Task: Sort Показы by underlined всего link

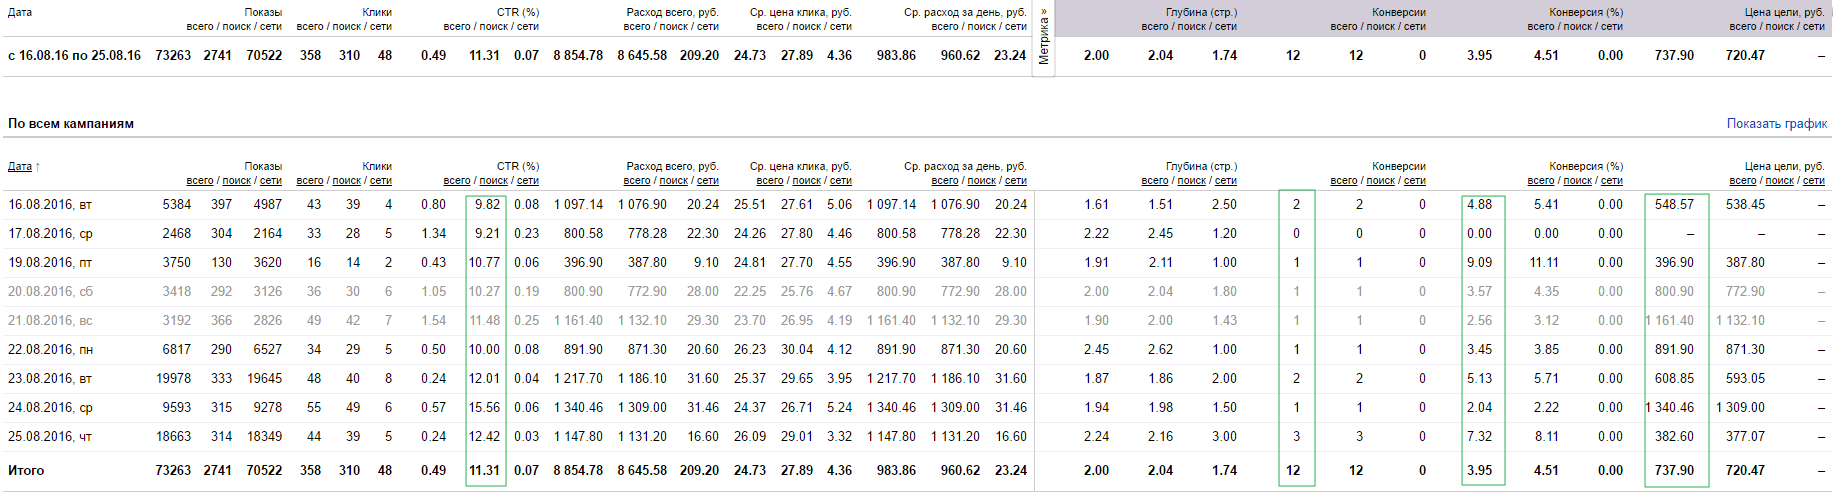Action: tap(200, 181)
